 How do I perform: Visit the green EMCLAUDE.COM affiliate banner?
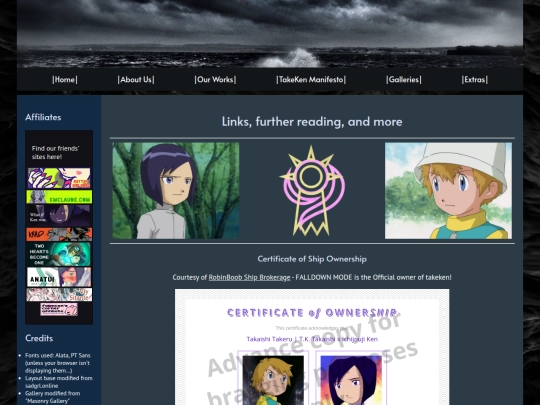click(x=59, y=197)
